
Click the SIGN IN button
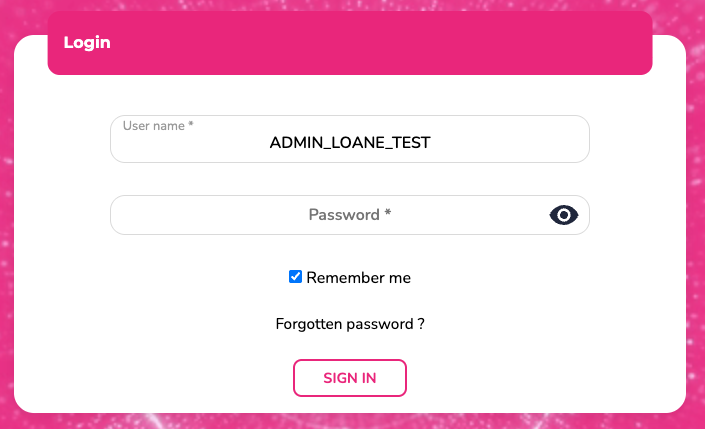pyautogui.click(x=349, y=378)
